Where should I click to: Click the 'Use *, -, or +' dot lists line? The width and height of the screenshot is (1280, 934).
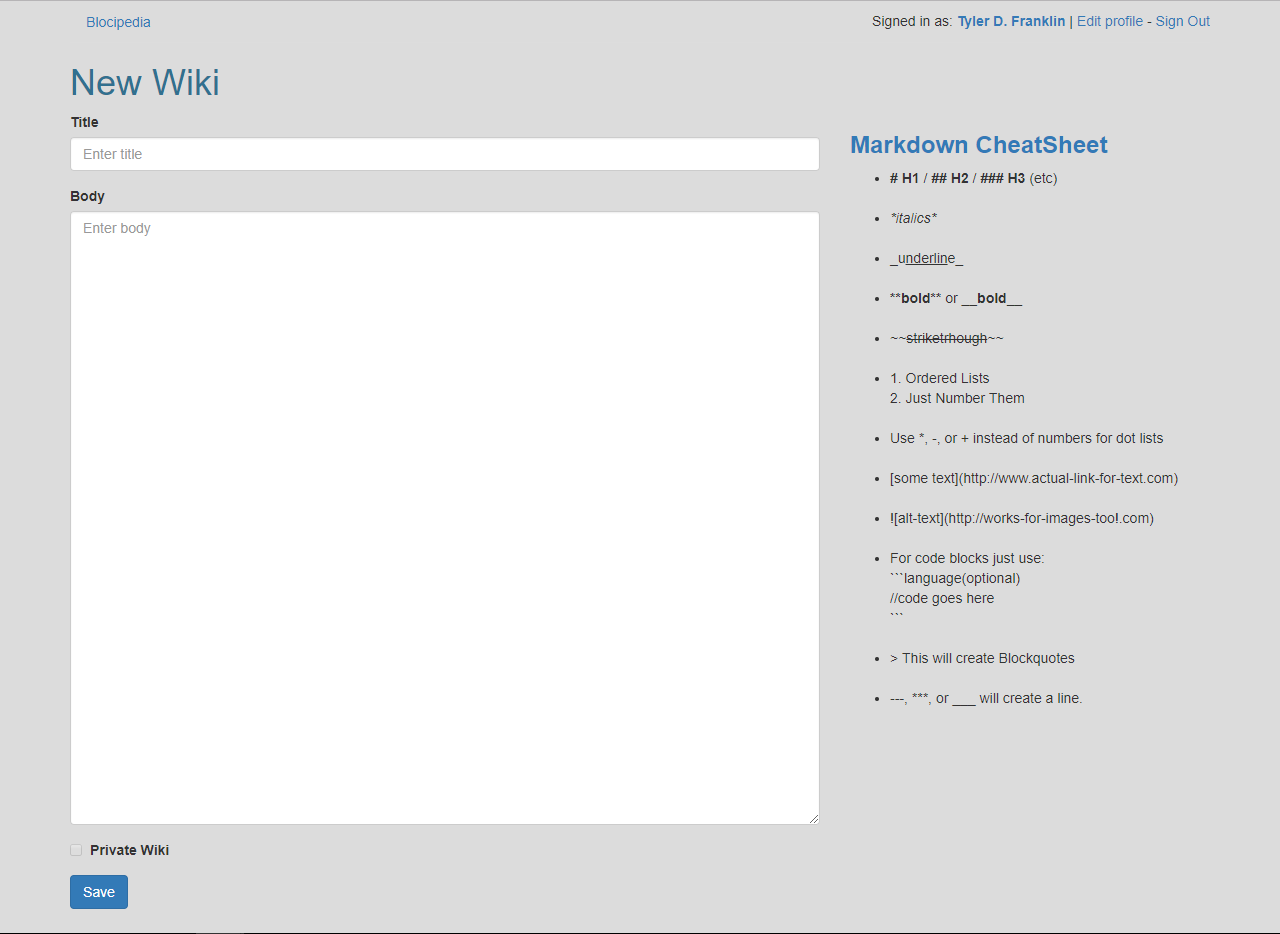click(x=1027, y=438)
